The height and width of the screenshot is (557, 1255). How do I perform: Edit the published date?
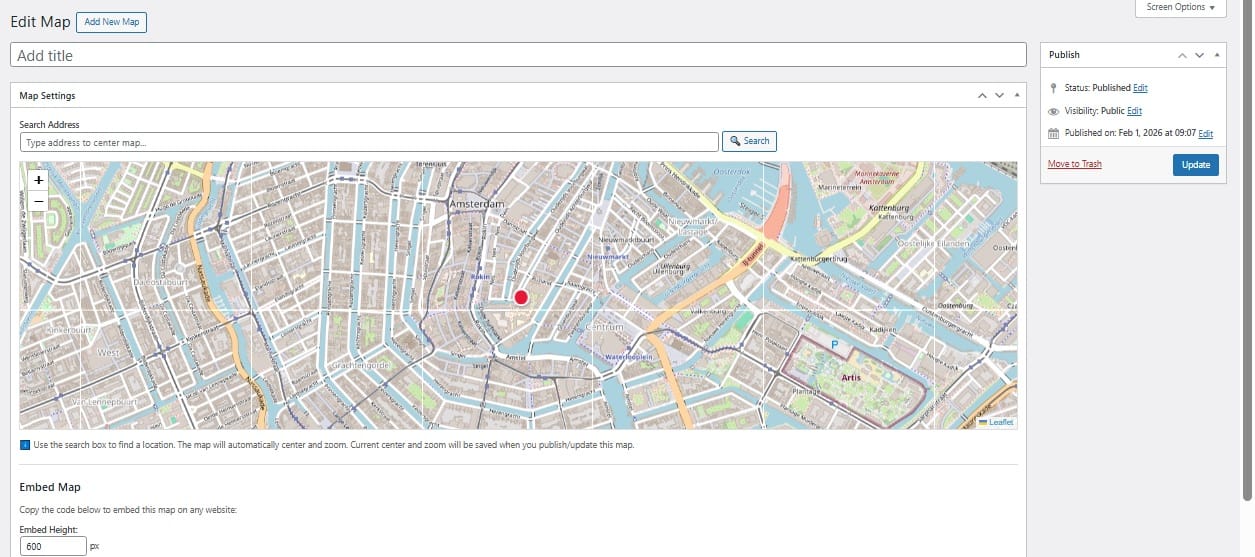[1205, 133]
